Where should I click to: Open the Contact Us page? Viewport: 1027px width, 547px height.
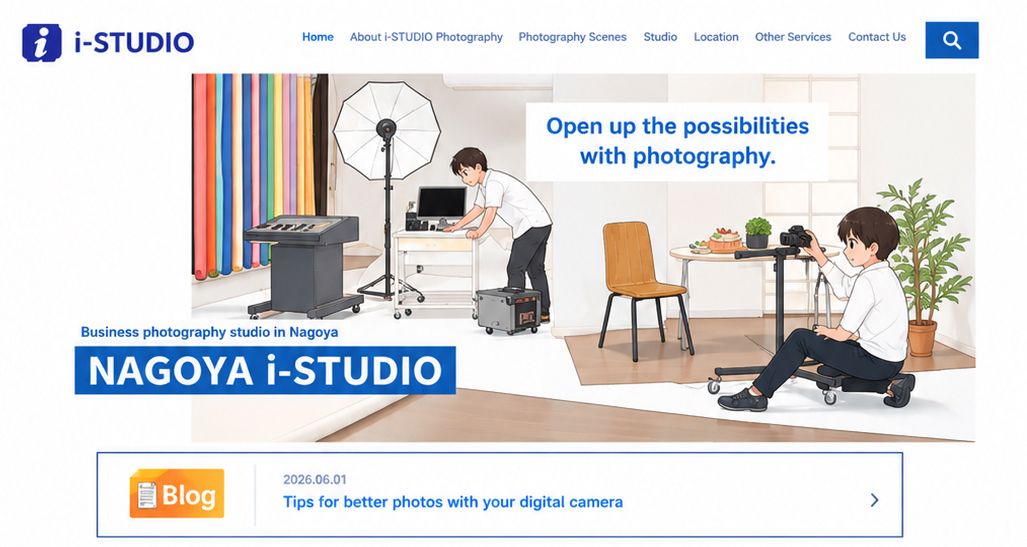(x=877, y=37)
